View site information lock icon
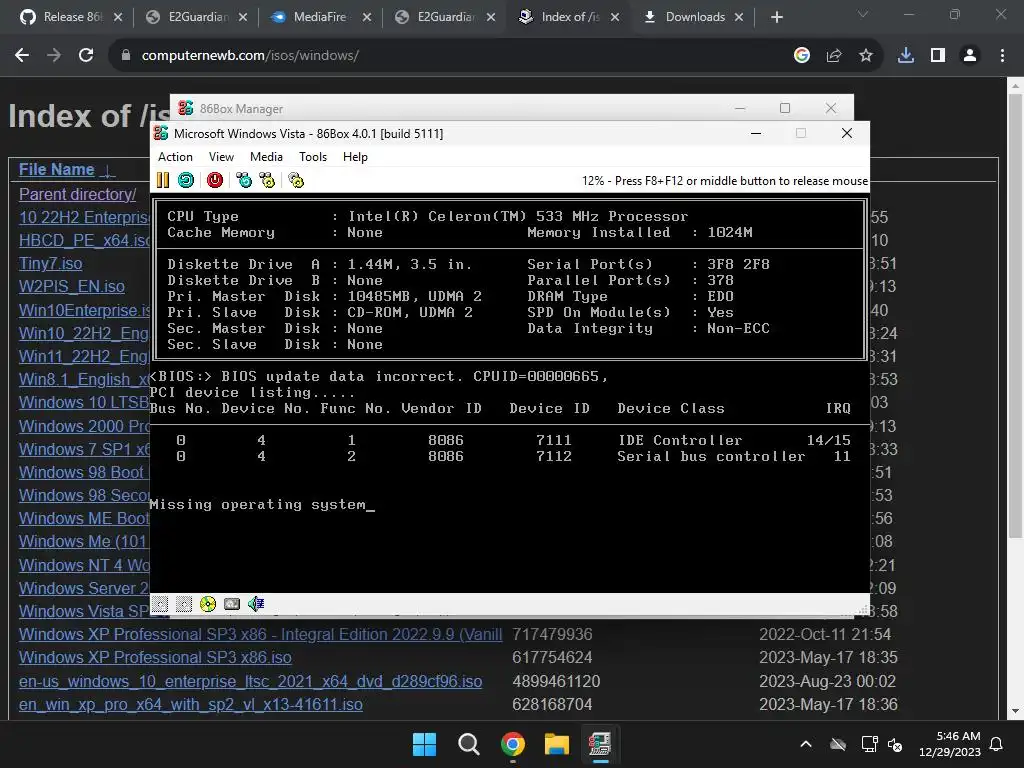 click(126, 56)
